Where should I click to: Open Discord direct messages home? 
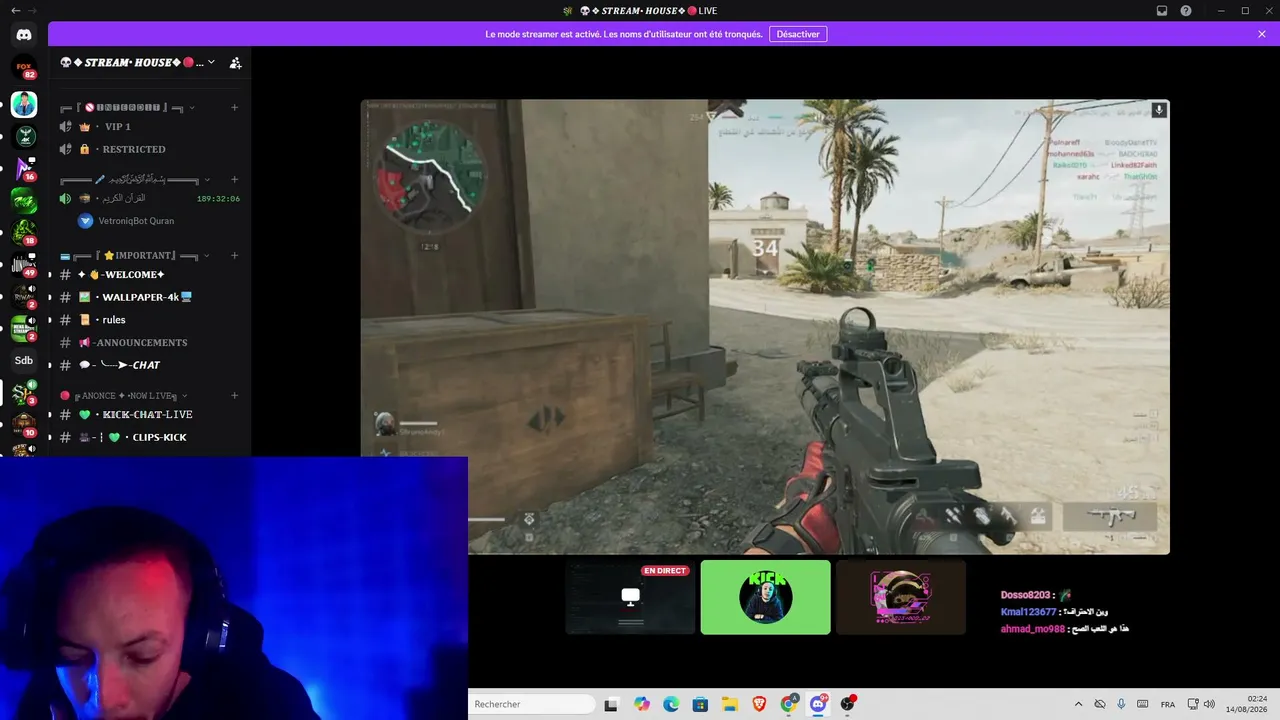(x=24, y=35)
